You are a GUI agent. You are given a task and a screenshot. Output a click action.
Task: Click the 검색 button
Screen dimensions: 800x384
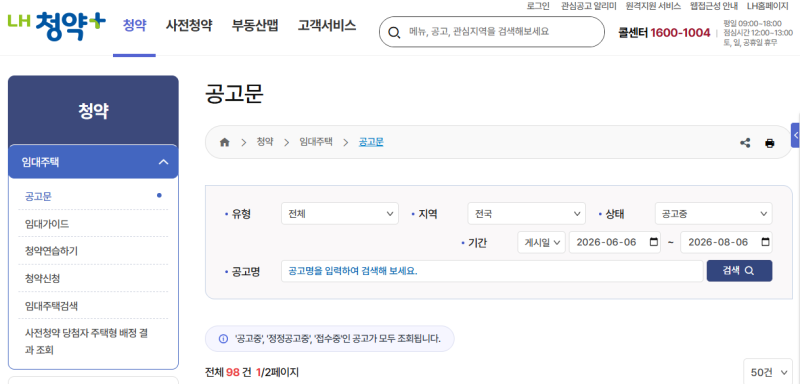[x=739, y=271]
